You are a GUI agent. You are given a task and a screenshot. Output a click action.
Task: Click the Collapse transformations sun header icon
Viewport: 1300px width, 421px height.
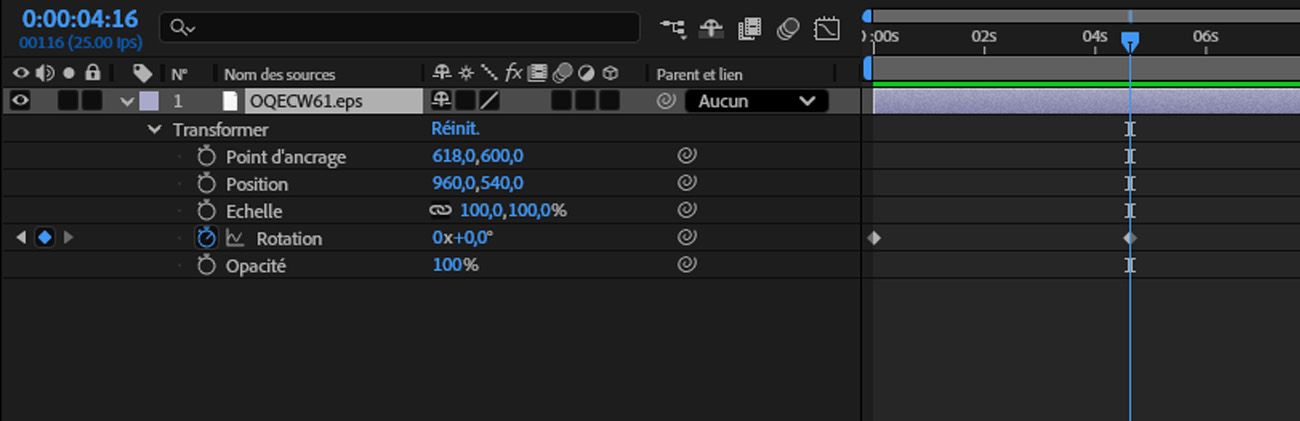pos(465,73)
